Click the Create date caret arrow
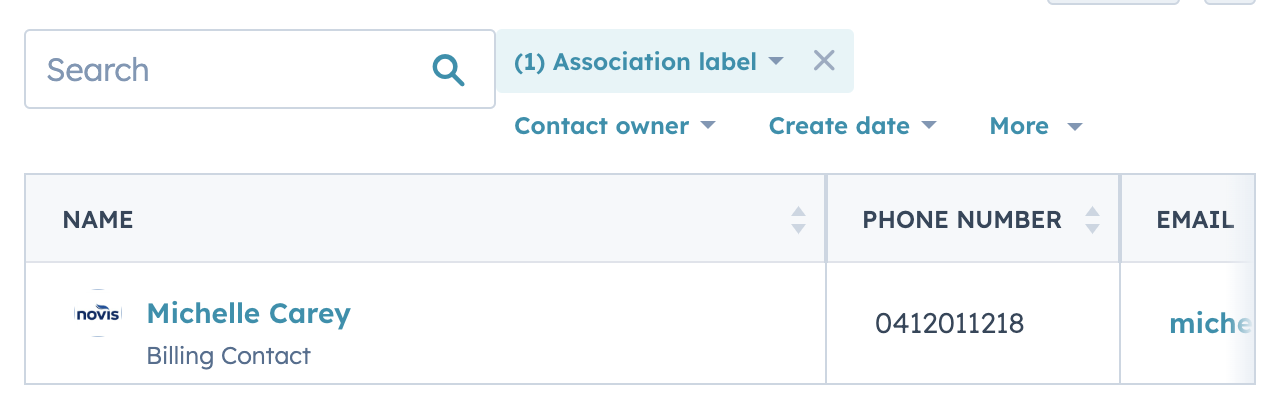 pos(928,126)
